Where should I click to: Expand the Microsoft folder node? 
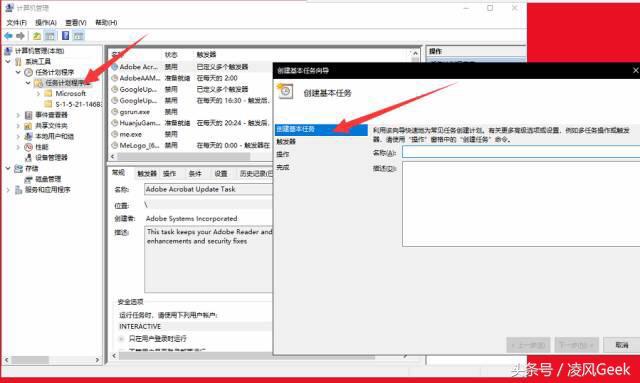[x=38, y=94]
